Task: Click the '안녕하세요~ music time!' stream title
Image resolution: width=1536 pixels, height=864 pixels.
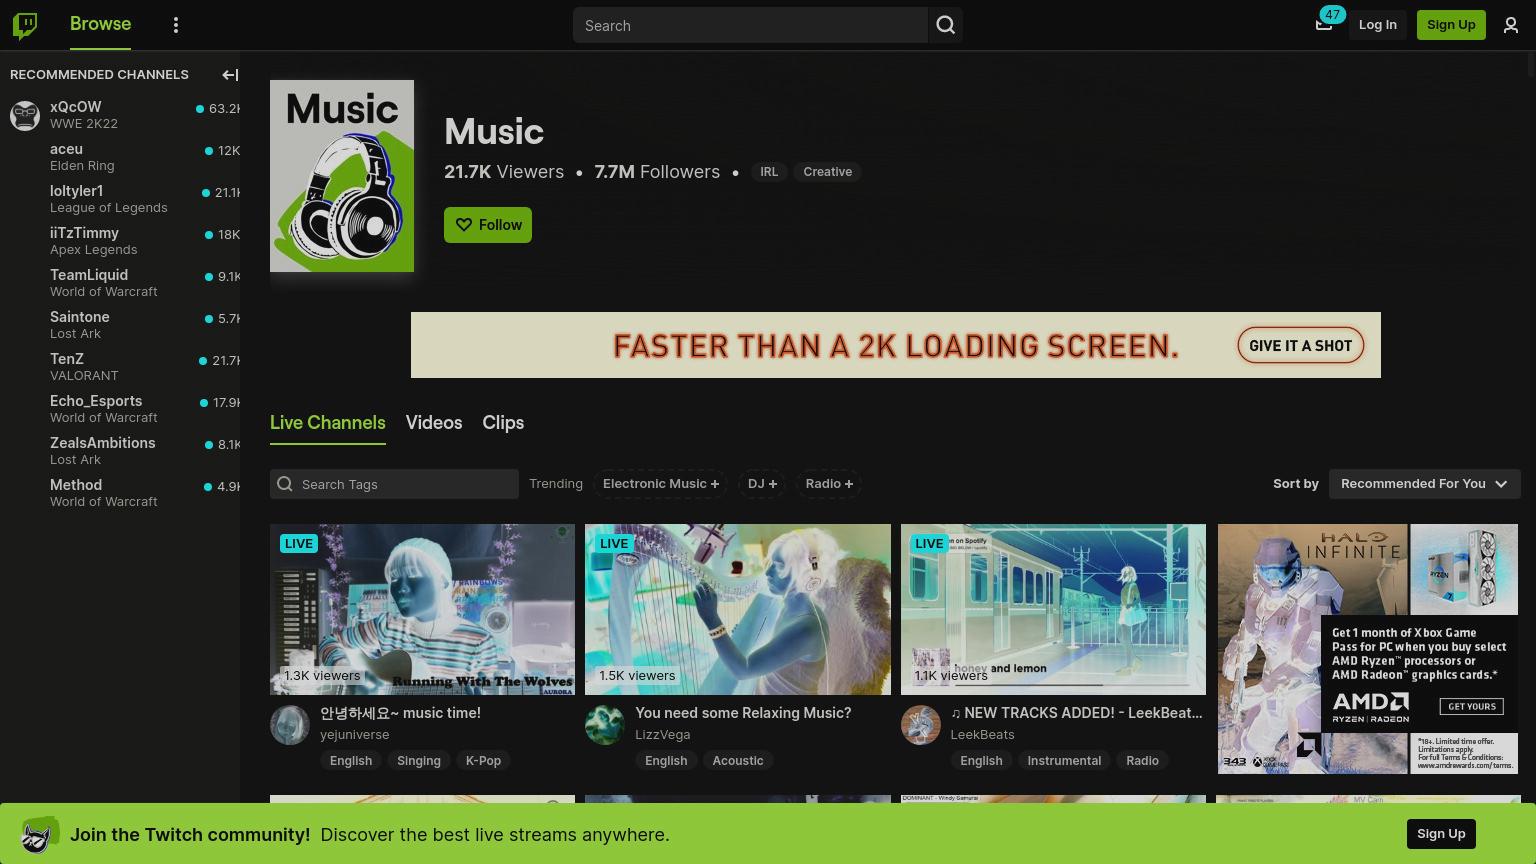Action: coord(400,713)
